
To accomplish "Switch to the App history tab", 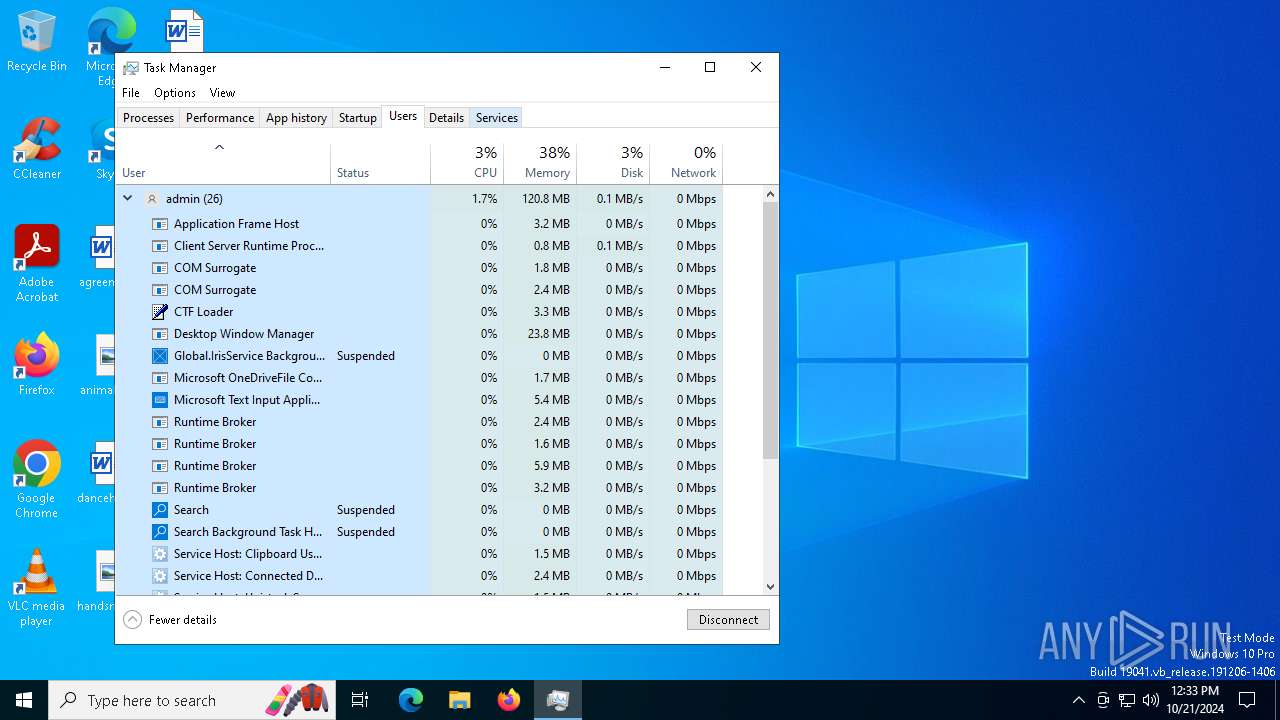I will coord(296,118).
